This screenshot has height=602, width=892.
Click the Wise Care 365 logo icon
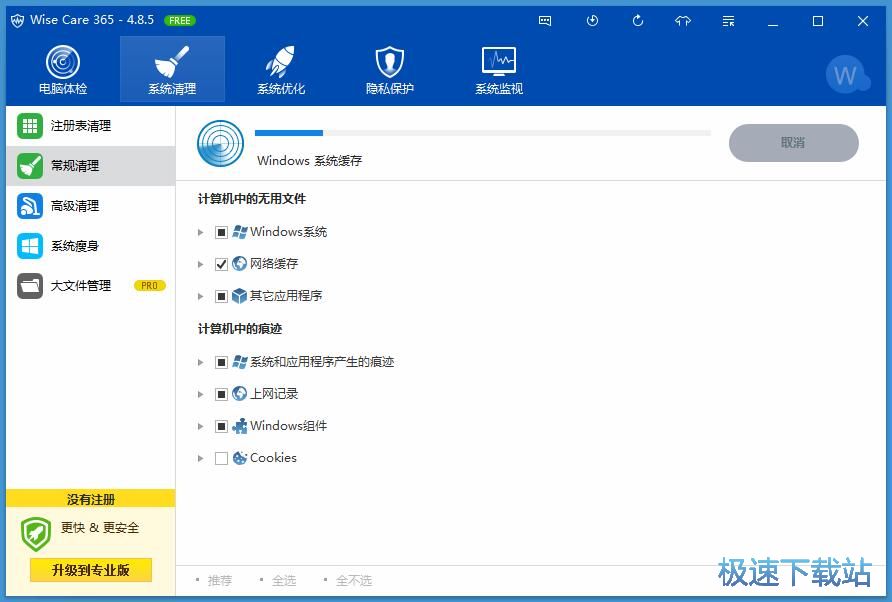click(x=18, y=20)
